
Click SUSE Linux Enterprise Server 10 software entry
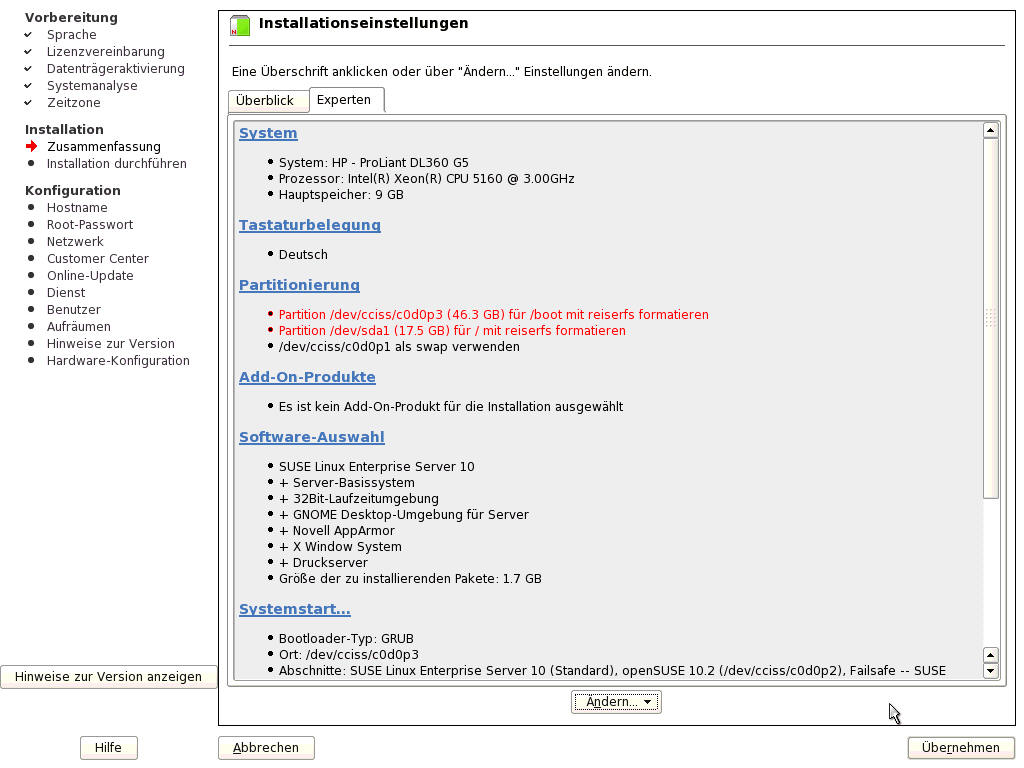click(x=377, y=467)
